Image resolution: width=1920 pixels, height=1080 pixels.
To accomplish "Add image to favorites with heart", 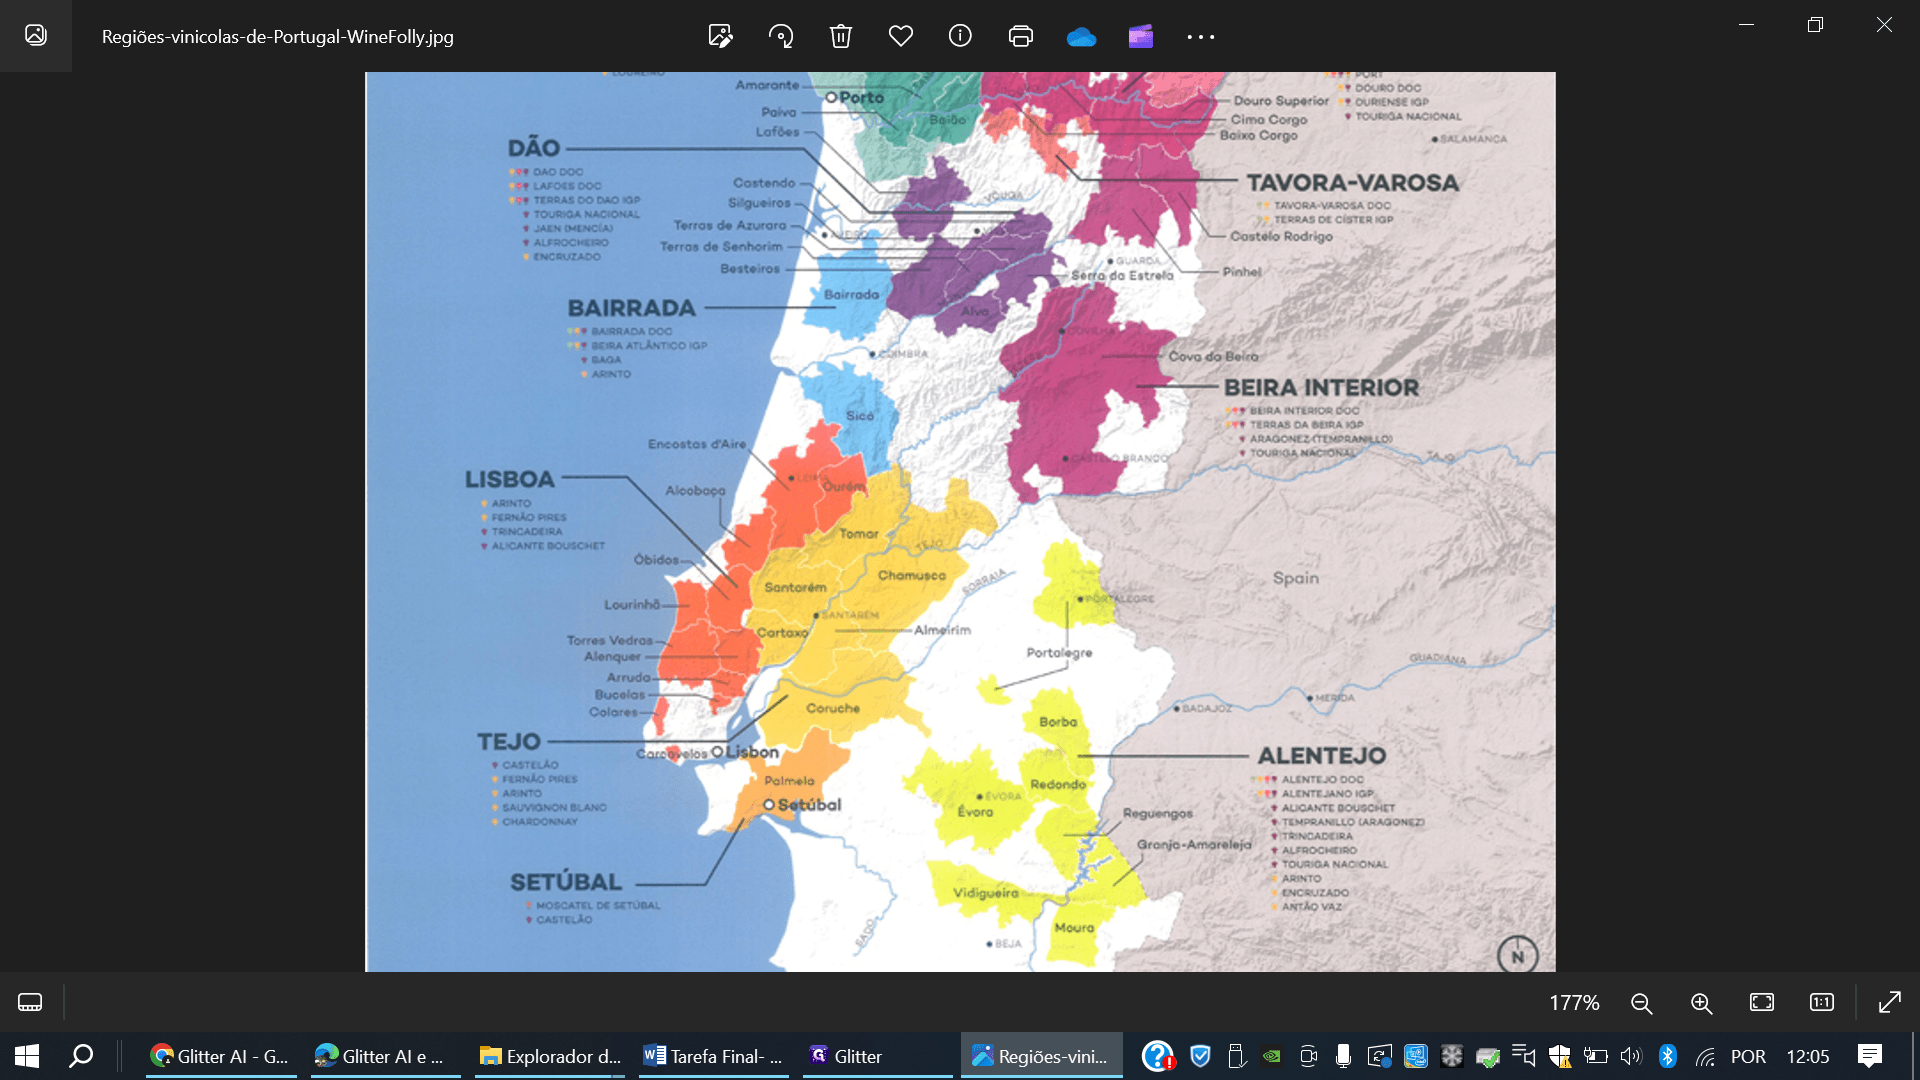I will (x=901, y=37).
